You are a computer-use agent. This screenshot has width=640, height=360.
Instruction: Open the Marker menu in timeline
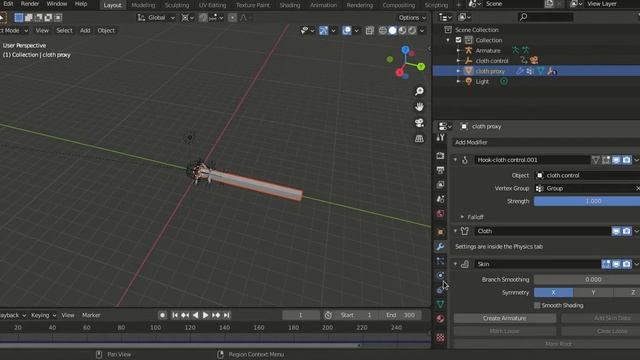coord(91,315)
